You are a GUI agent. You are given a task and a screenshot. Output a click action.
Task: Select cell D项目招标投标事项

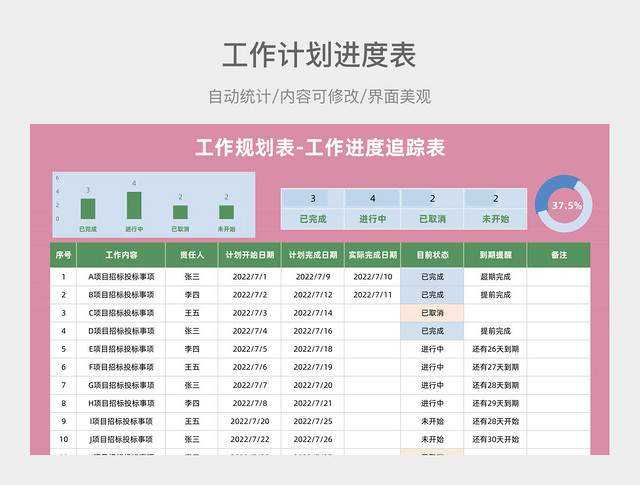coord(121,331)
